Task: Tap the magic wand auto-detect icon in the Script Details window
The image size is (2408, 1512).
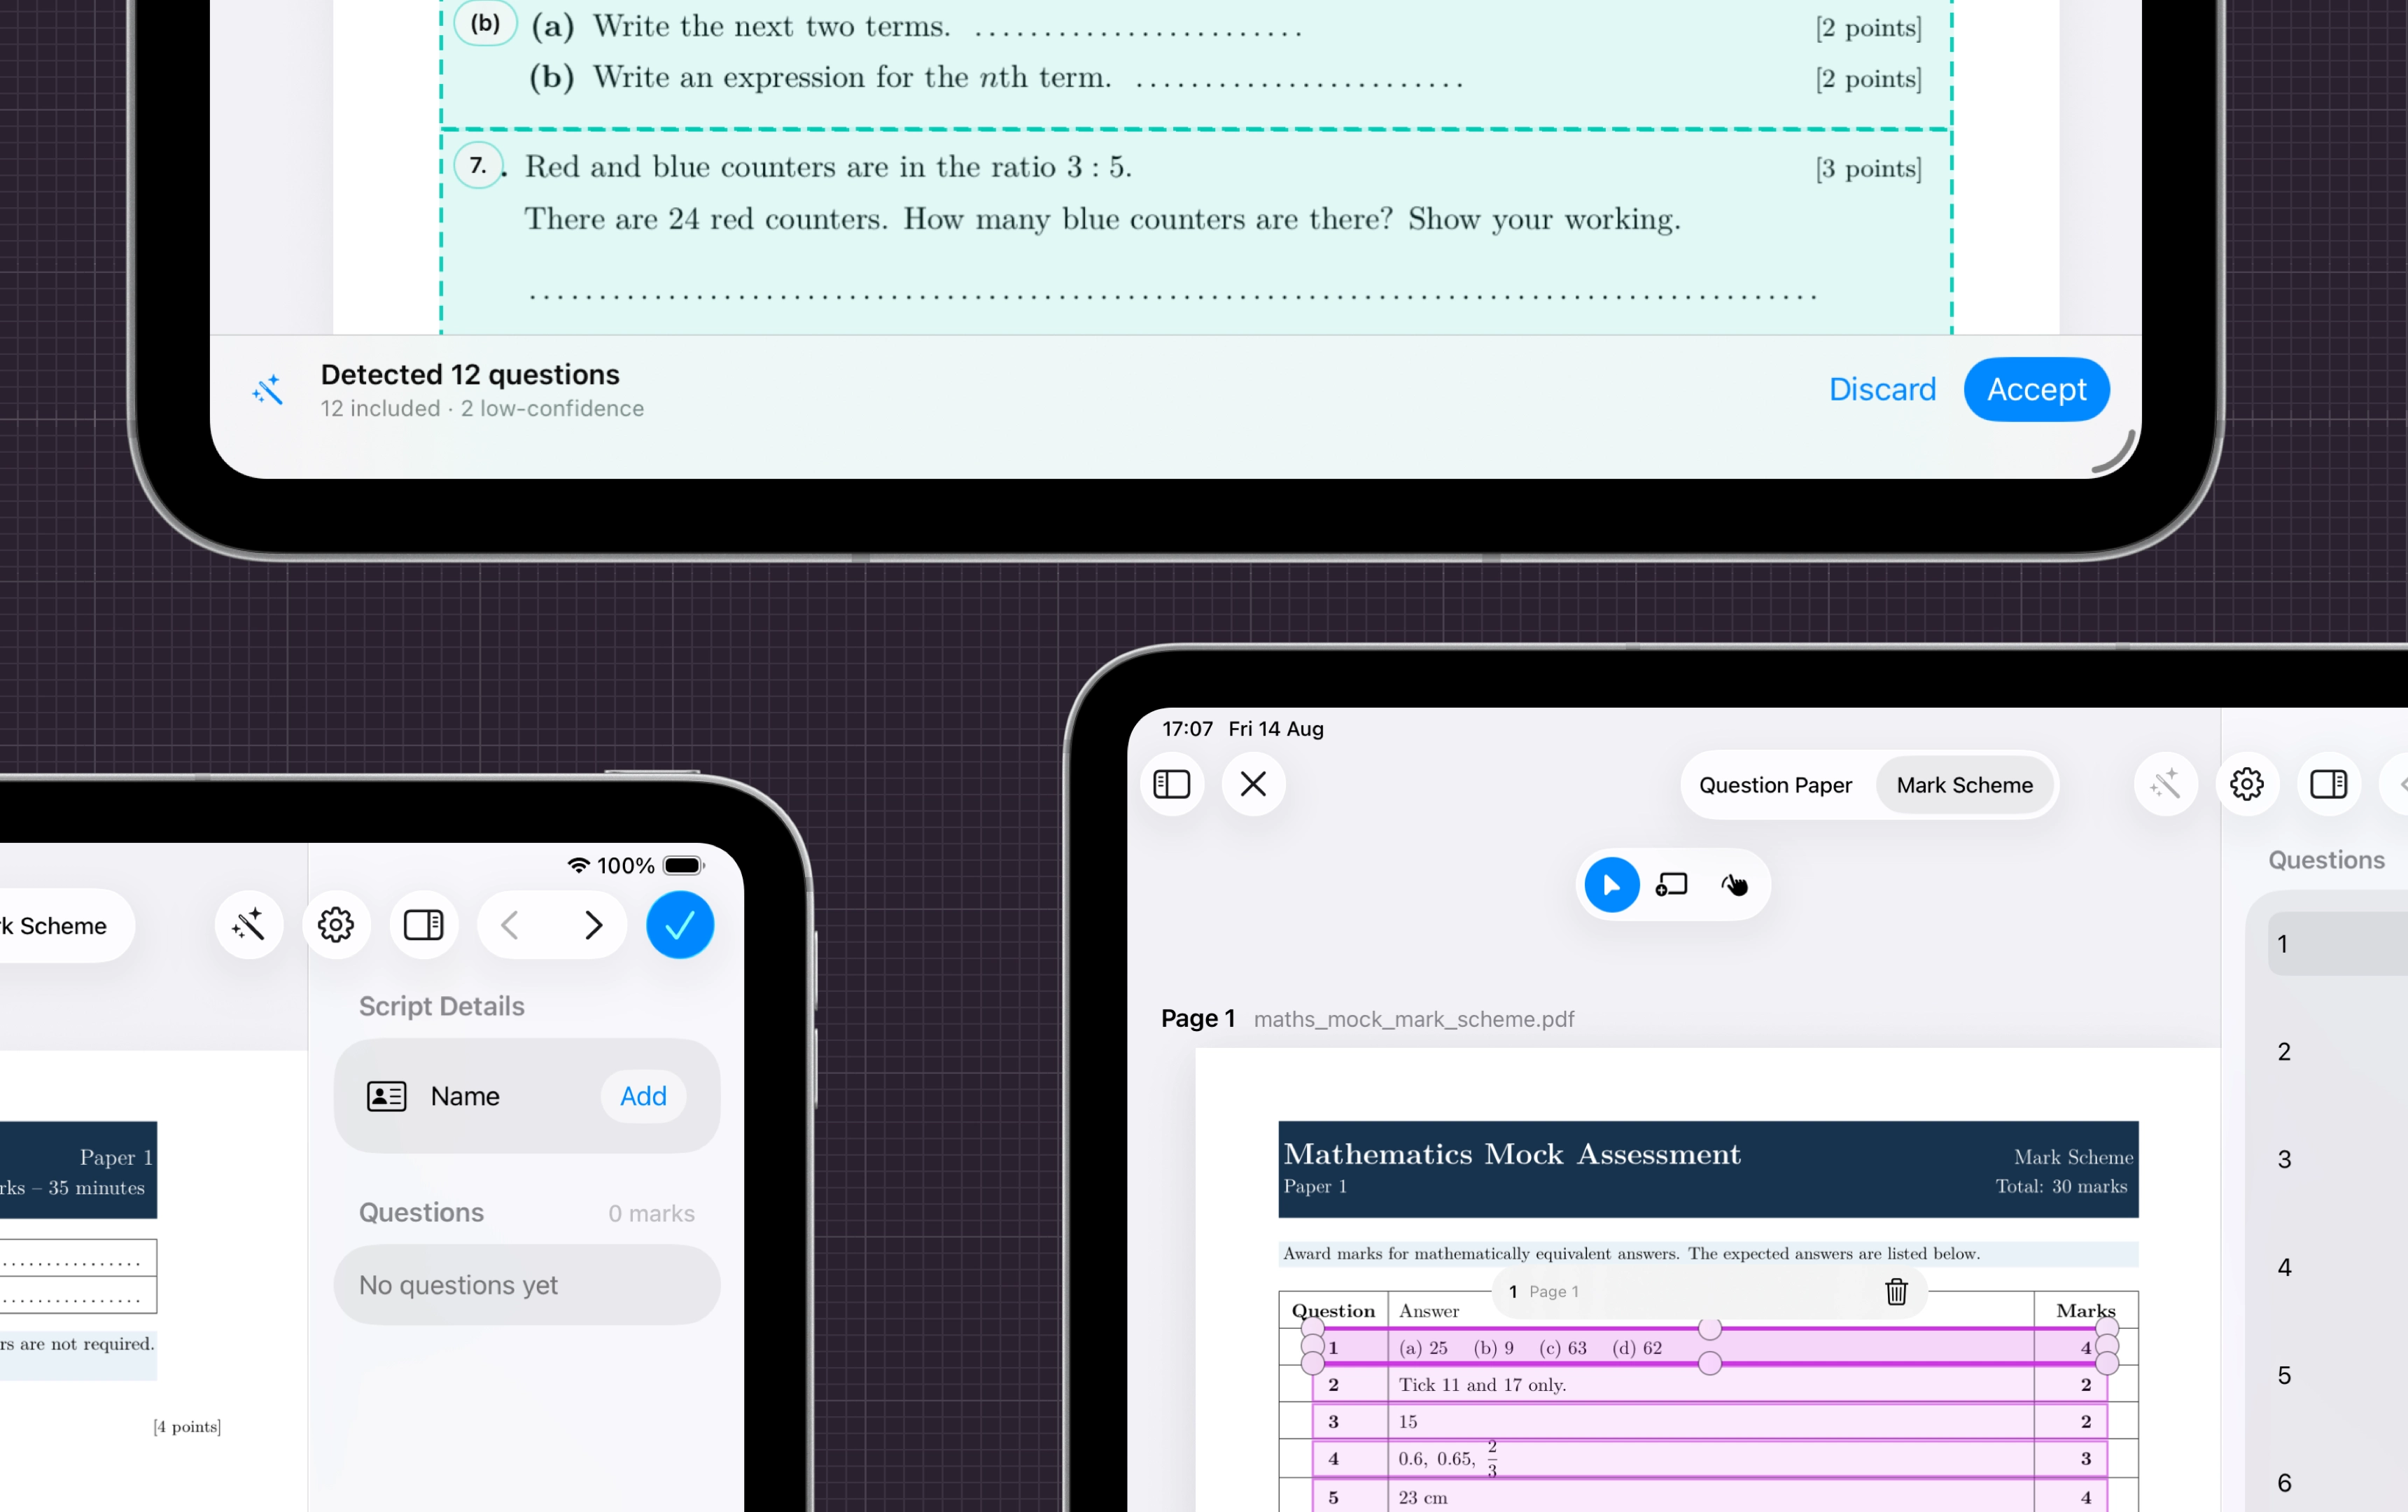Action: [x=248, y=925]
